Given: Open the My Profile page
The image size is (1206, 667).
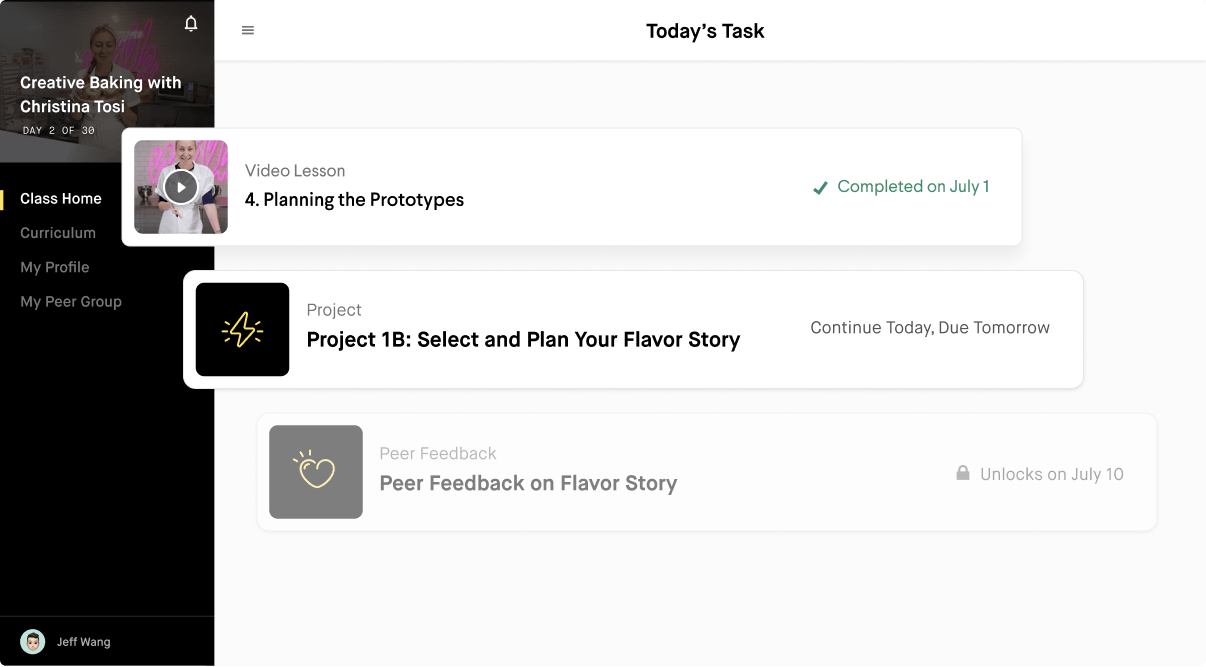Looking at the screenshot, I should pos(55,267).
